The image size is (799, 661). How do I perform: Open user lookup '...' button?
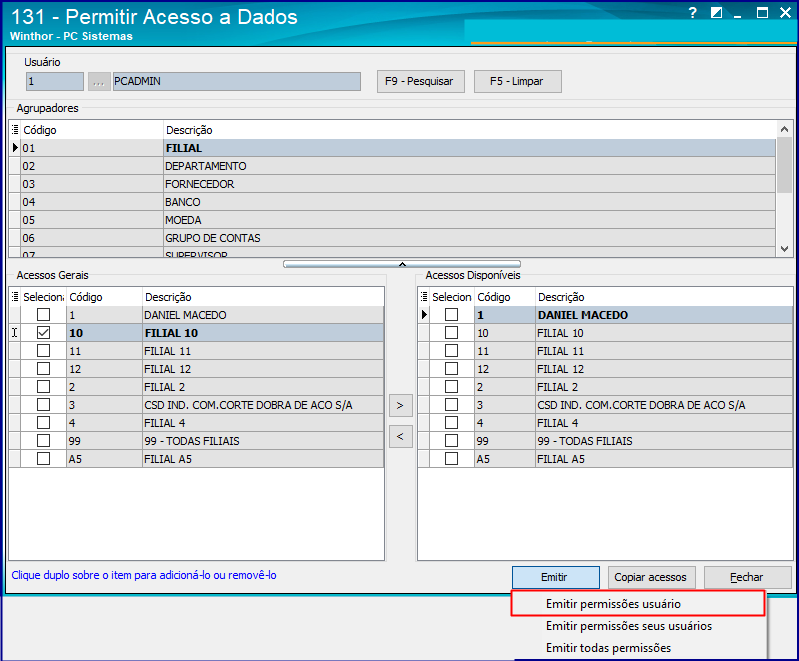point(99,82)
